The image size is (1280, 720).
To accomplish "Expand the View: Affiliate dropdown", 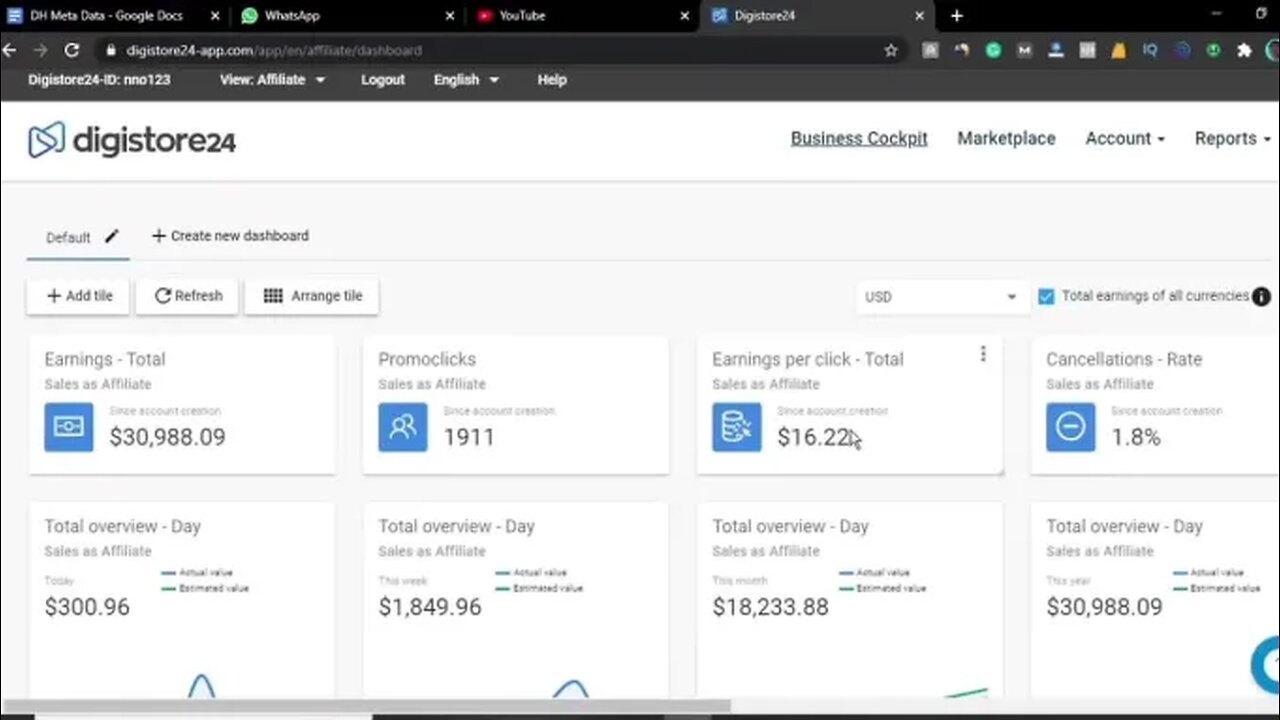I will [272, 80].
